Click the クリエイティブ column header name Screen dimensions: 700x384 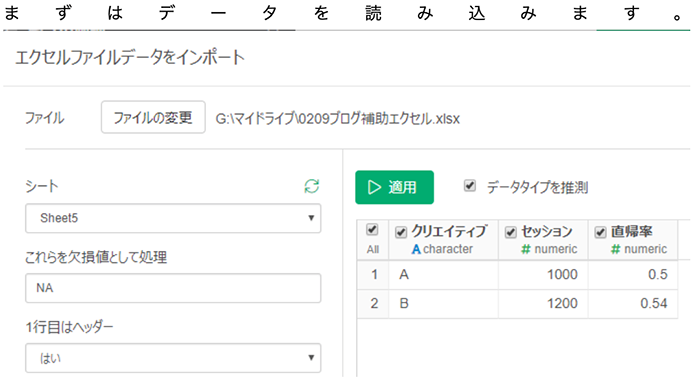click(449, 231)
